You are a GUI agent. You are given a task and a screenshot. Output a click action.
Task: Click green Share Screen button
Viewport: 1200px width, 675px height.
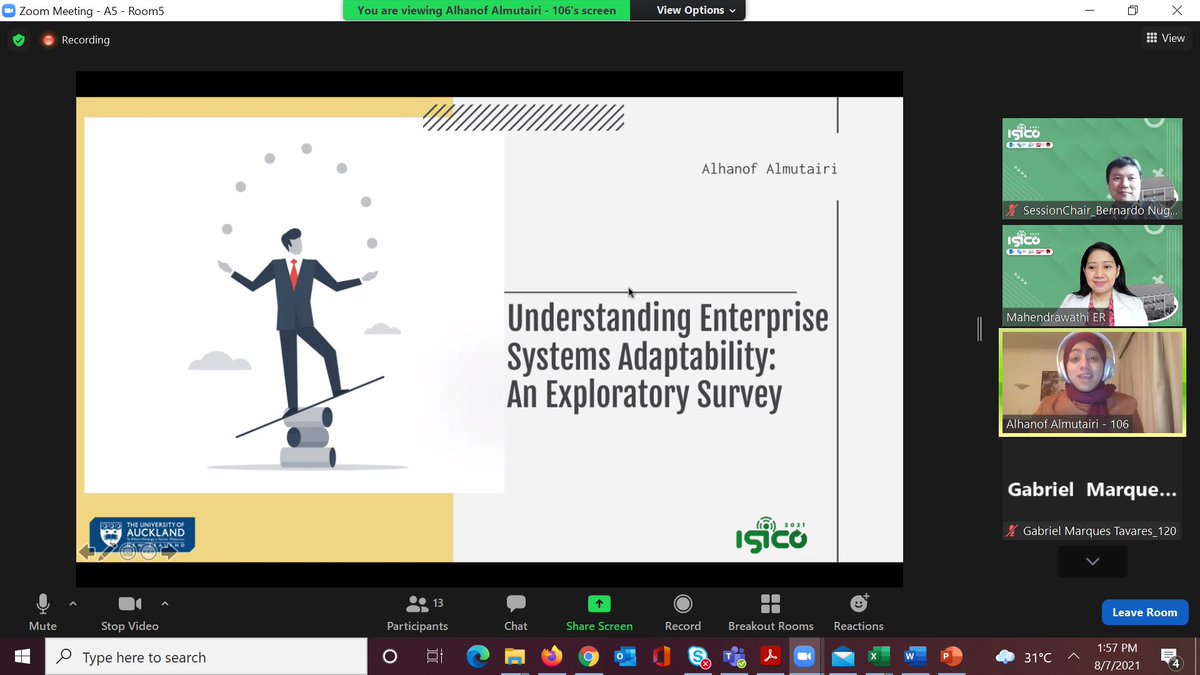[x=599, y=612]
